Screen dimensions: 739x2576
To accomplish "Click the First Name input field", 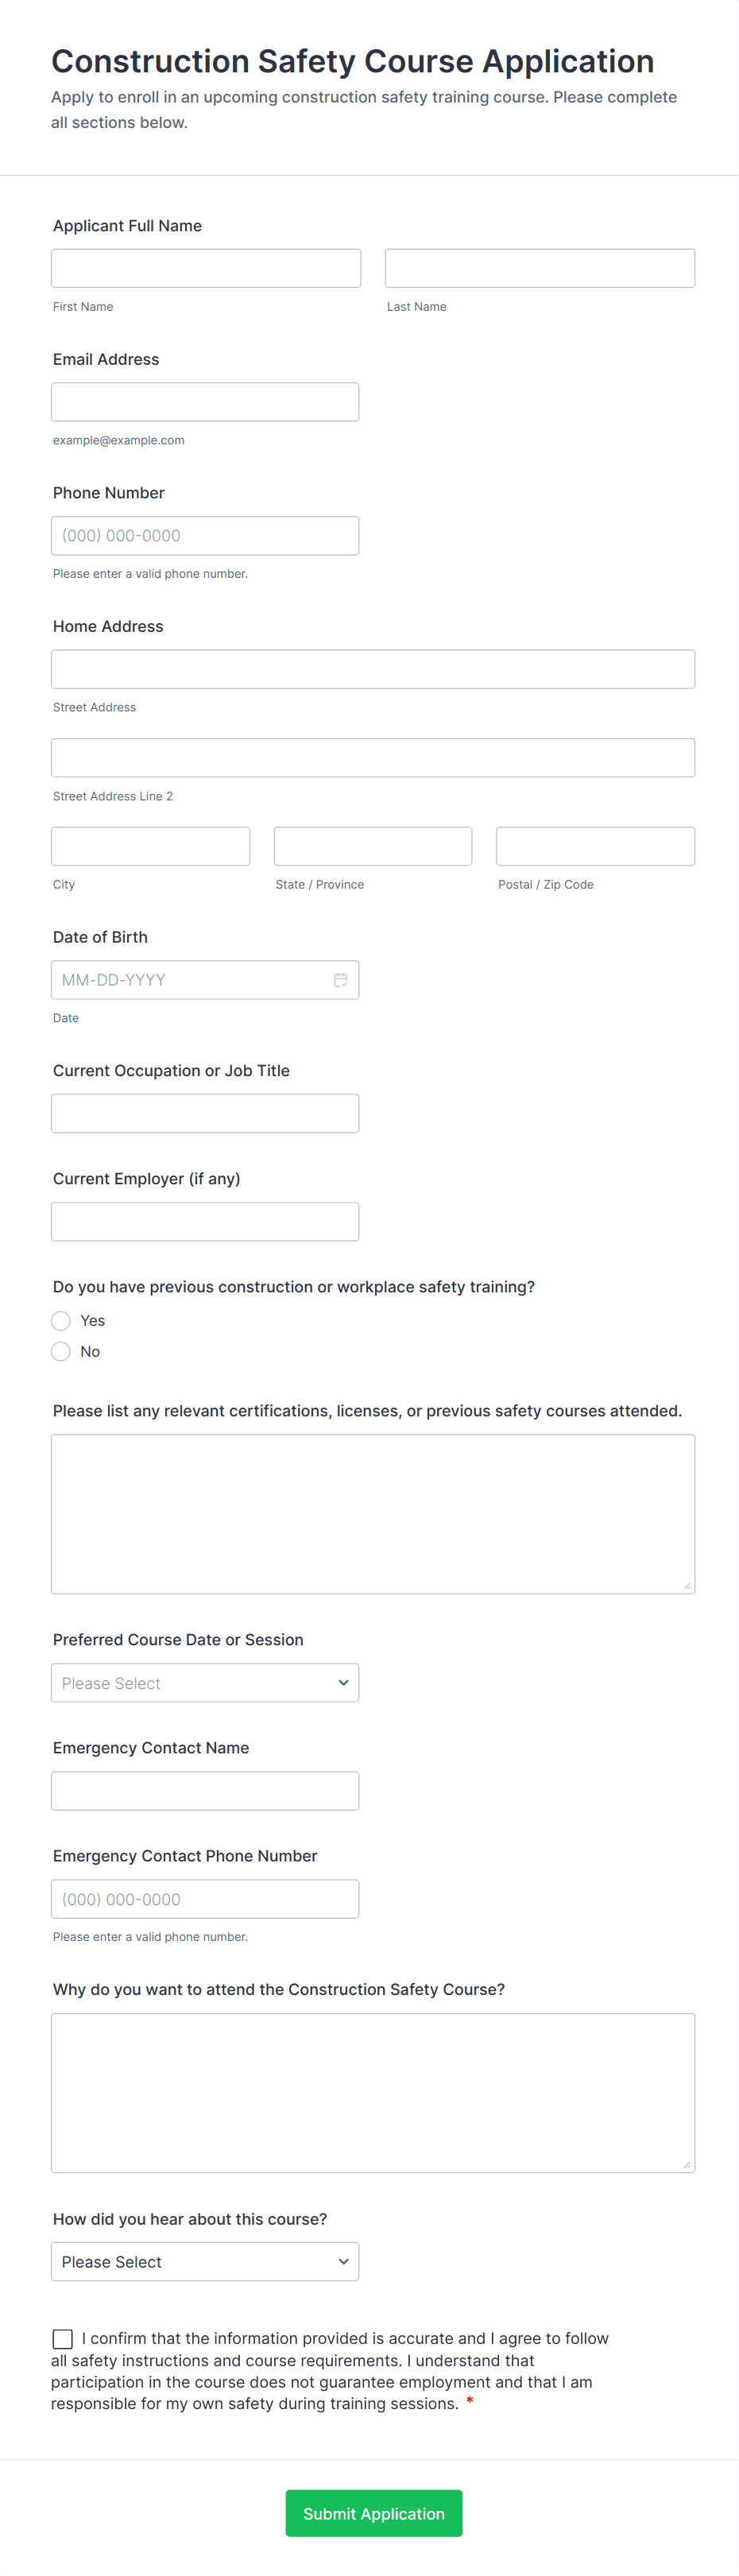I will 205,267.
